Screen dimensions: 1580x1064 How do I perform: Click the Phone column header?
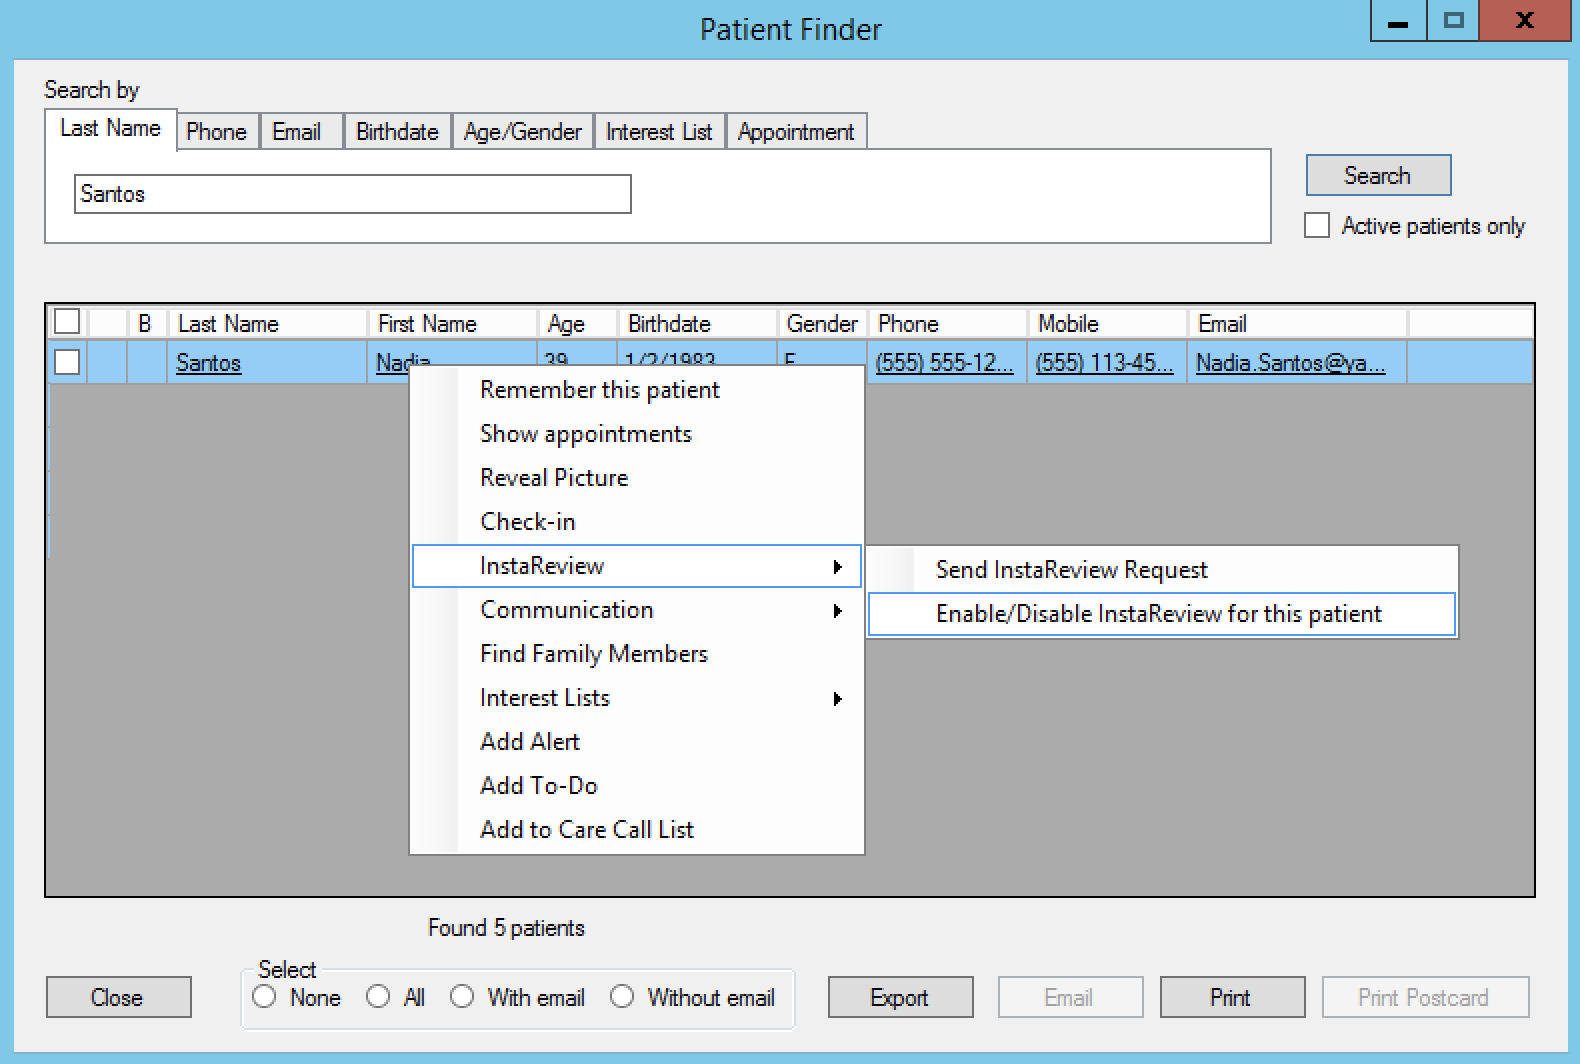point(947,323)
